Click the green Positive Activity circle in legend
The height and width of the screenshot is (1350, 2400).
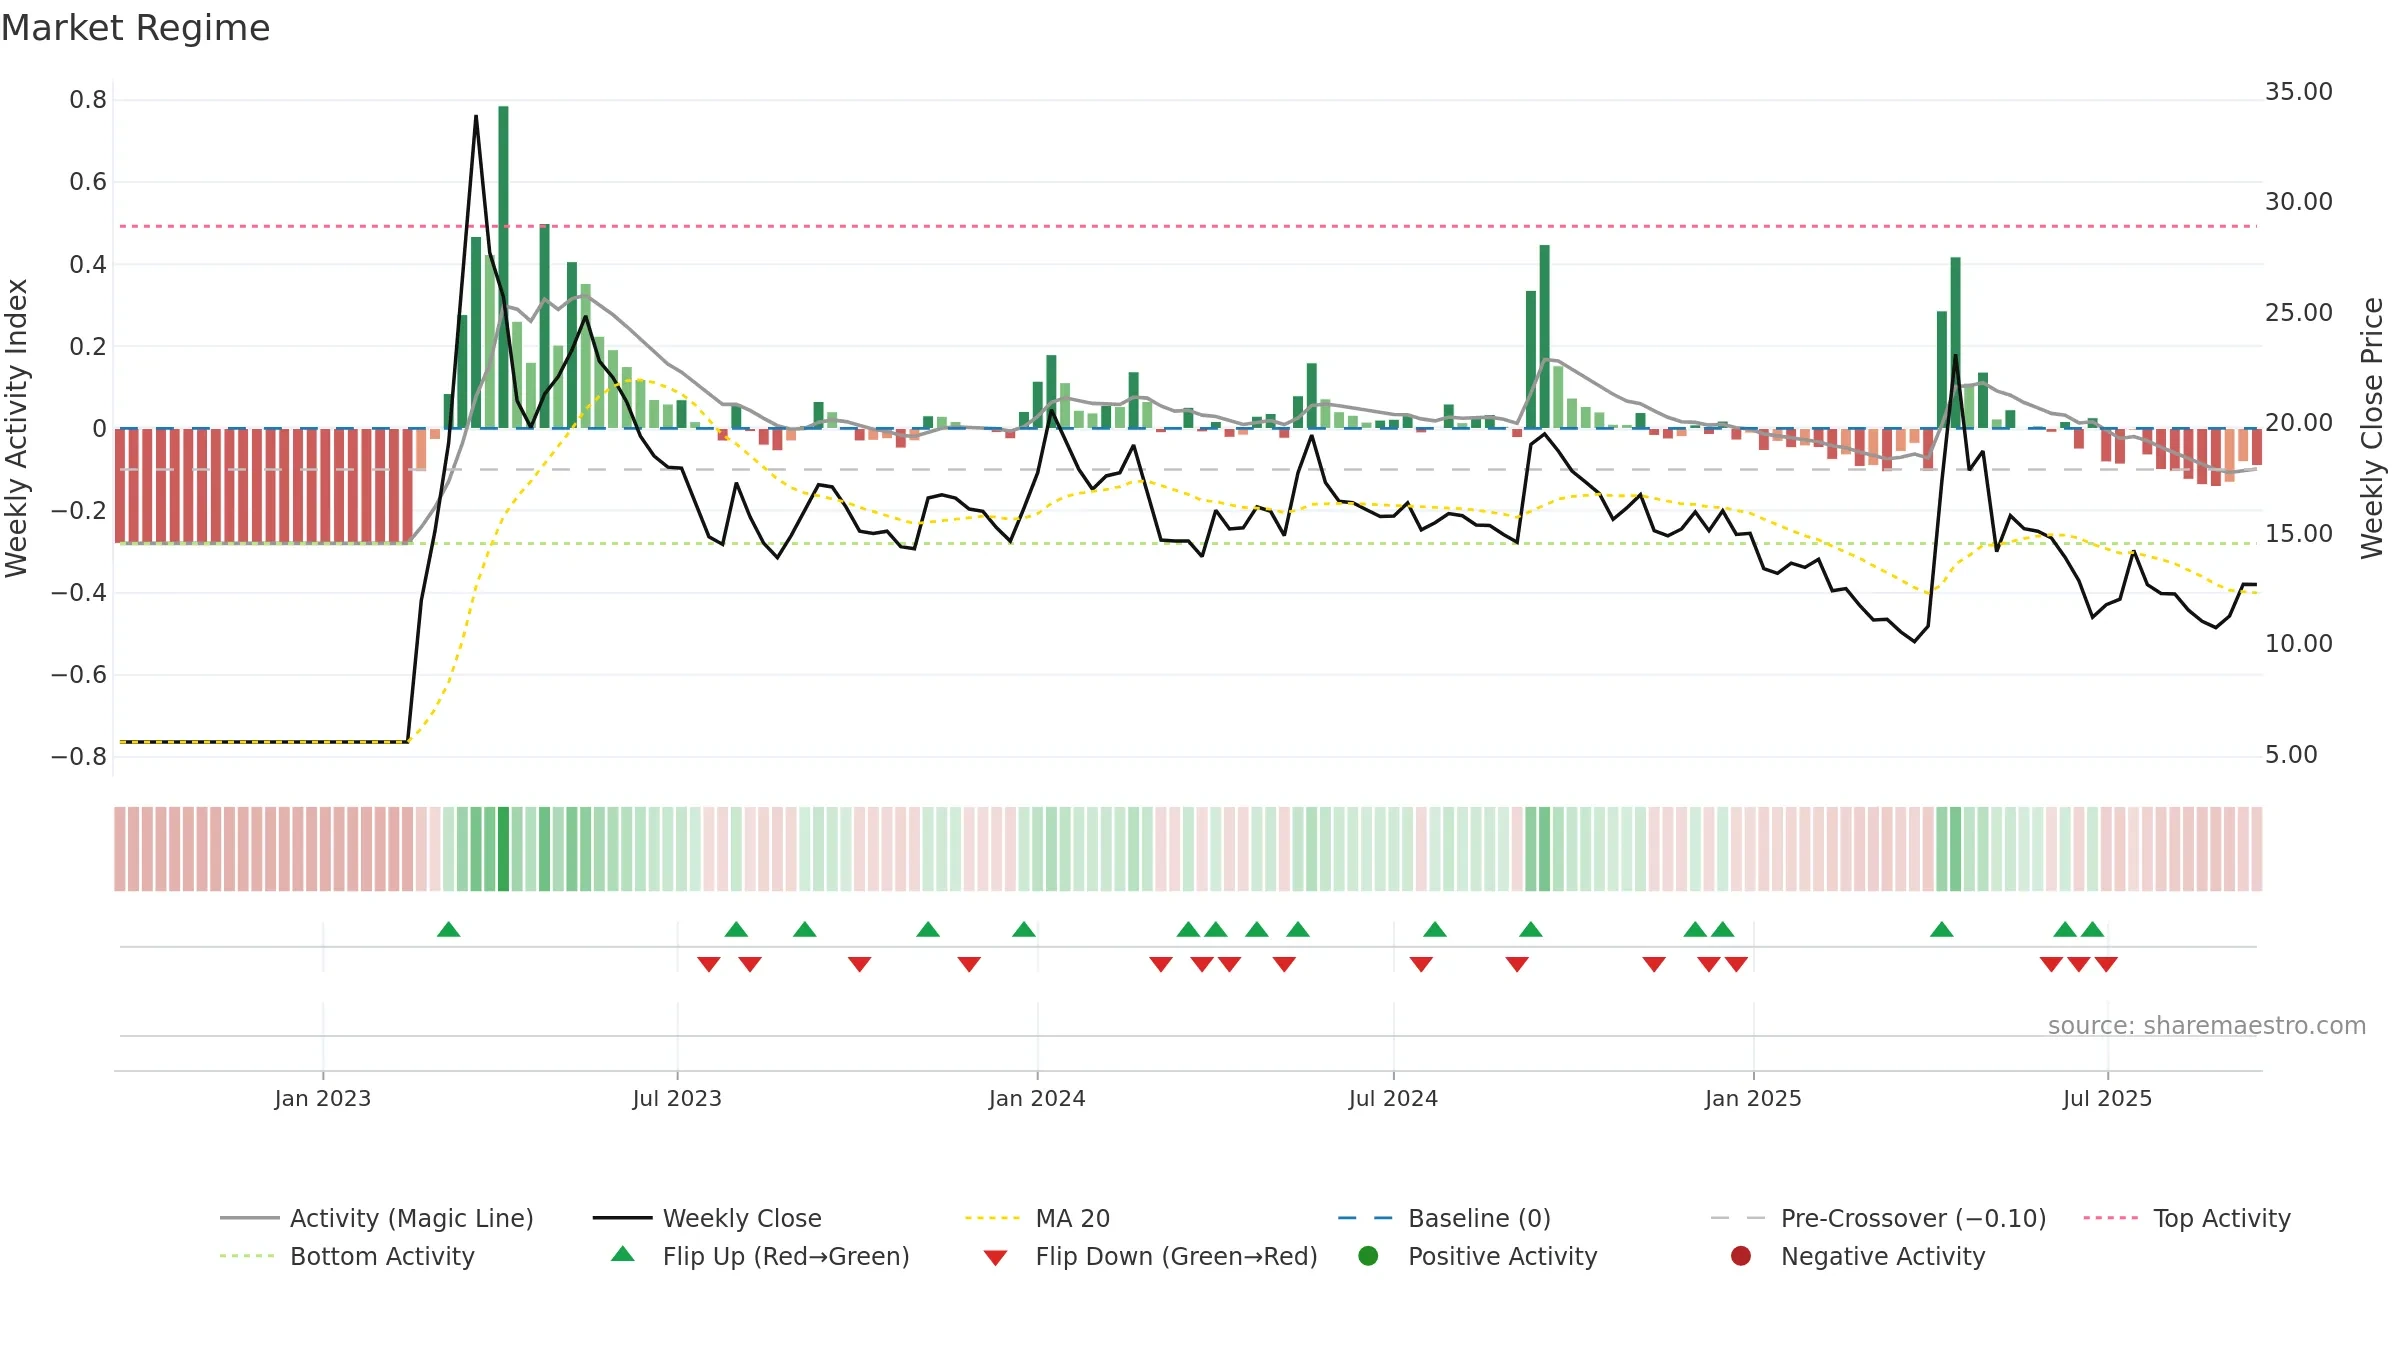[1368, 1256]
